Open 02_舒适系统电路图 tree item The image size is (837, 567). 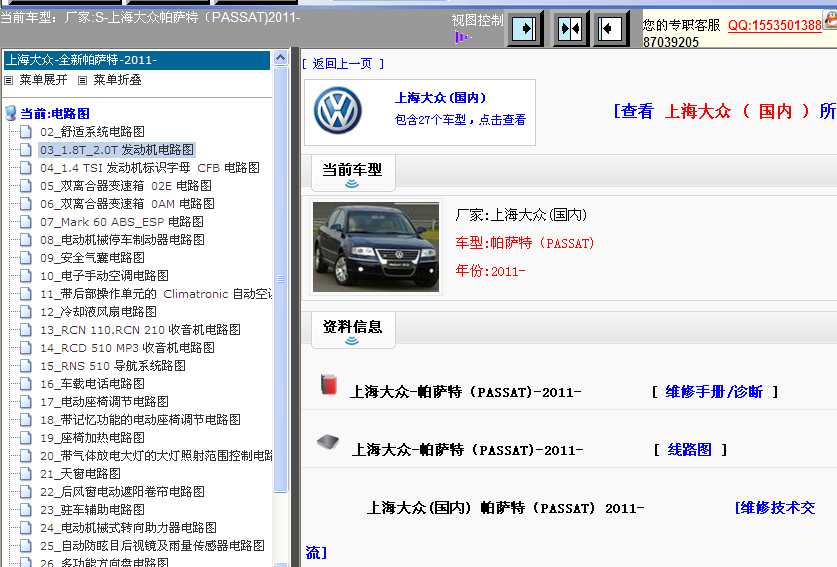click(x=92, y=132)
